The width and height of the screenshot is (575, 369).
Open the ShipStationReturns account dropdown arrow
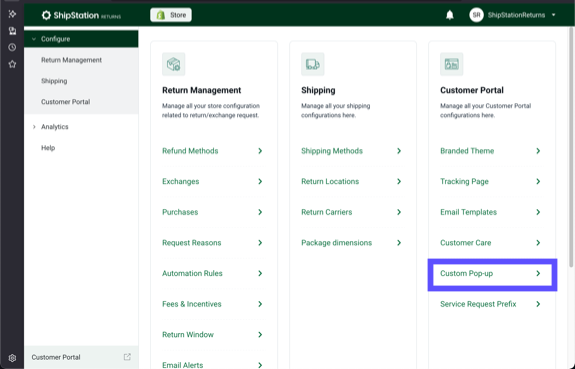tap(553, 15)
